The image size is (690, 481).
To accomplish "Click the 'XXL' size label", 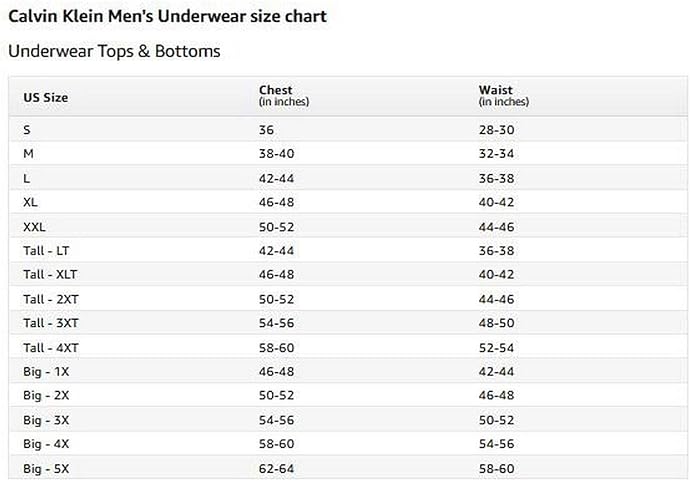I will (34, 226).
